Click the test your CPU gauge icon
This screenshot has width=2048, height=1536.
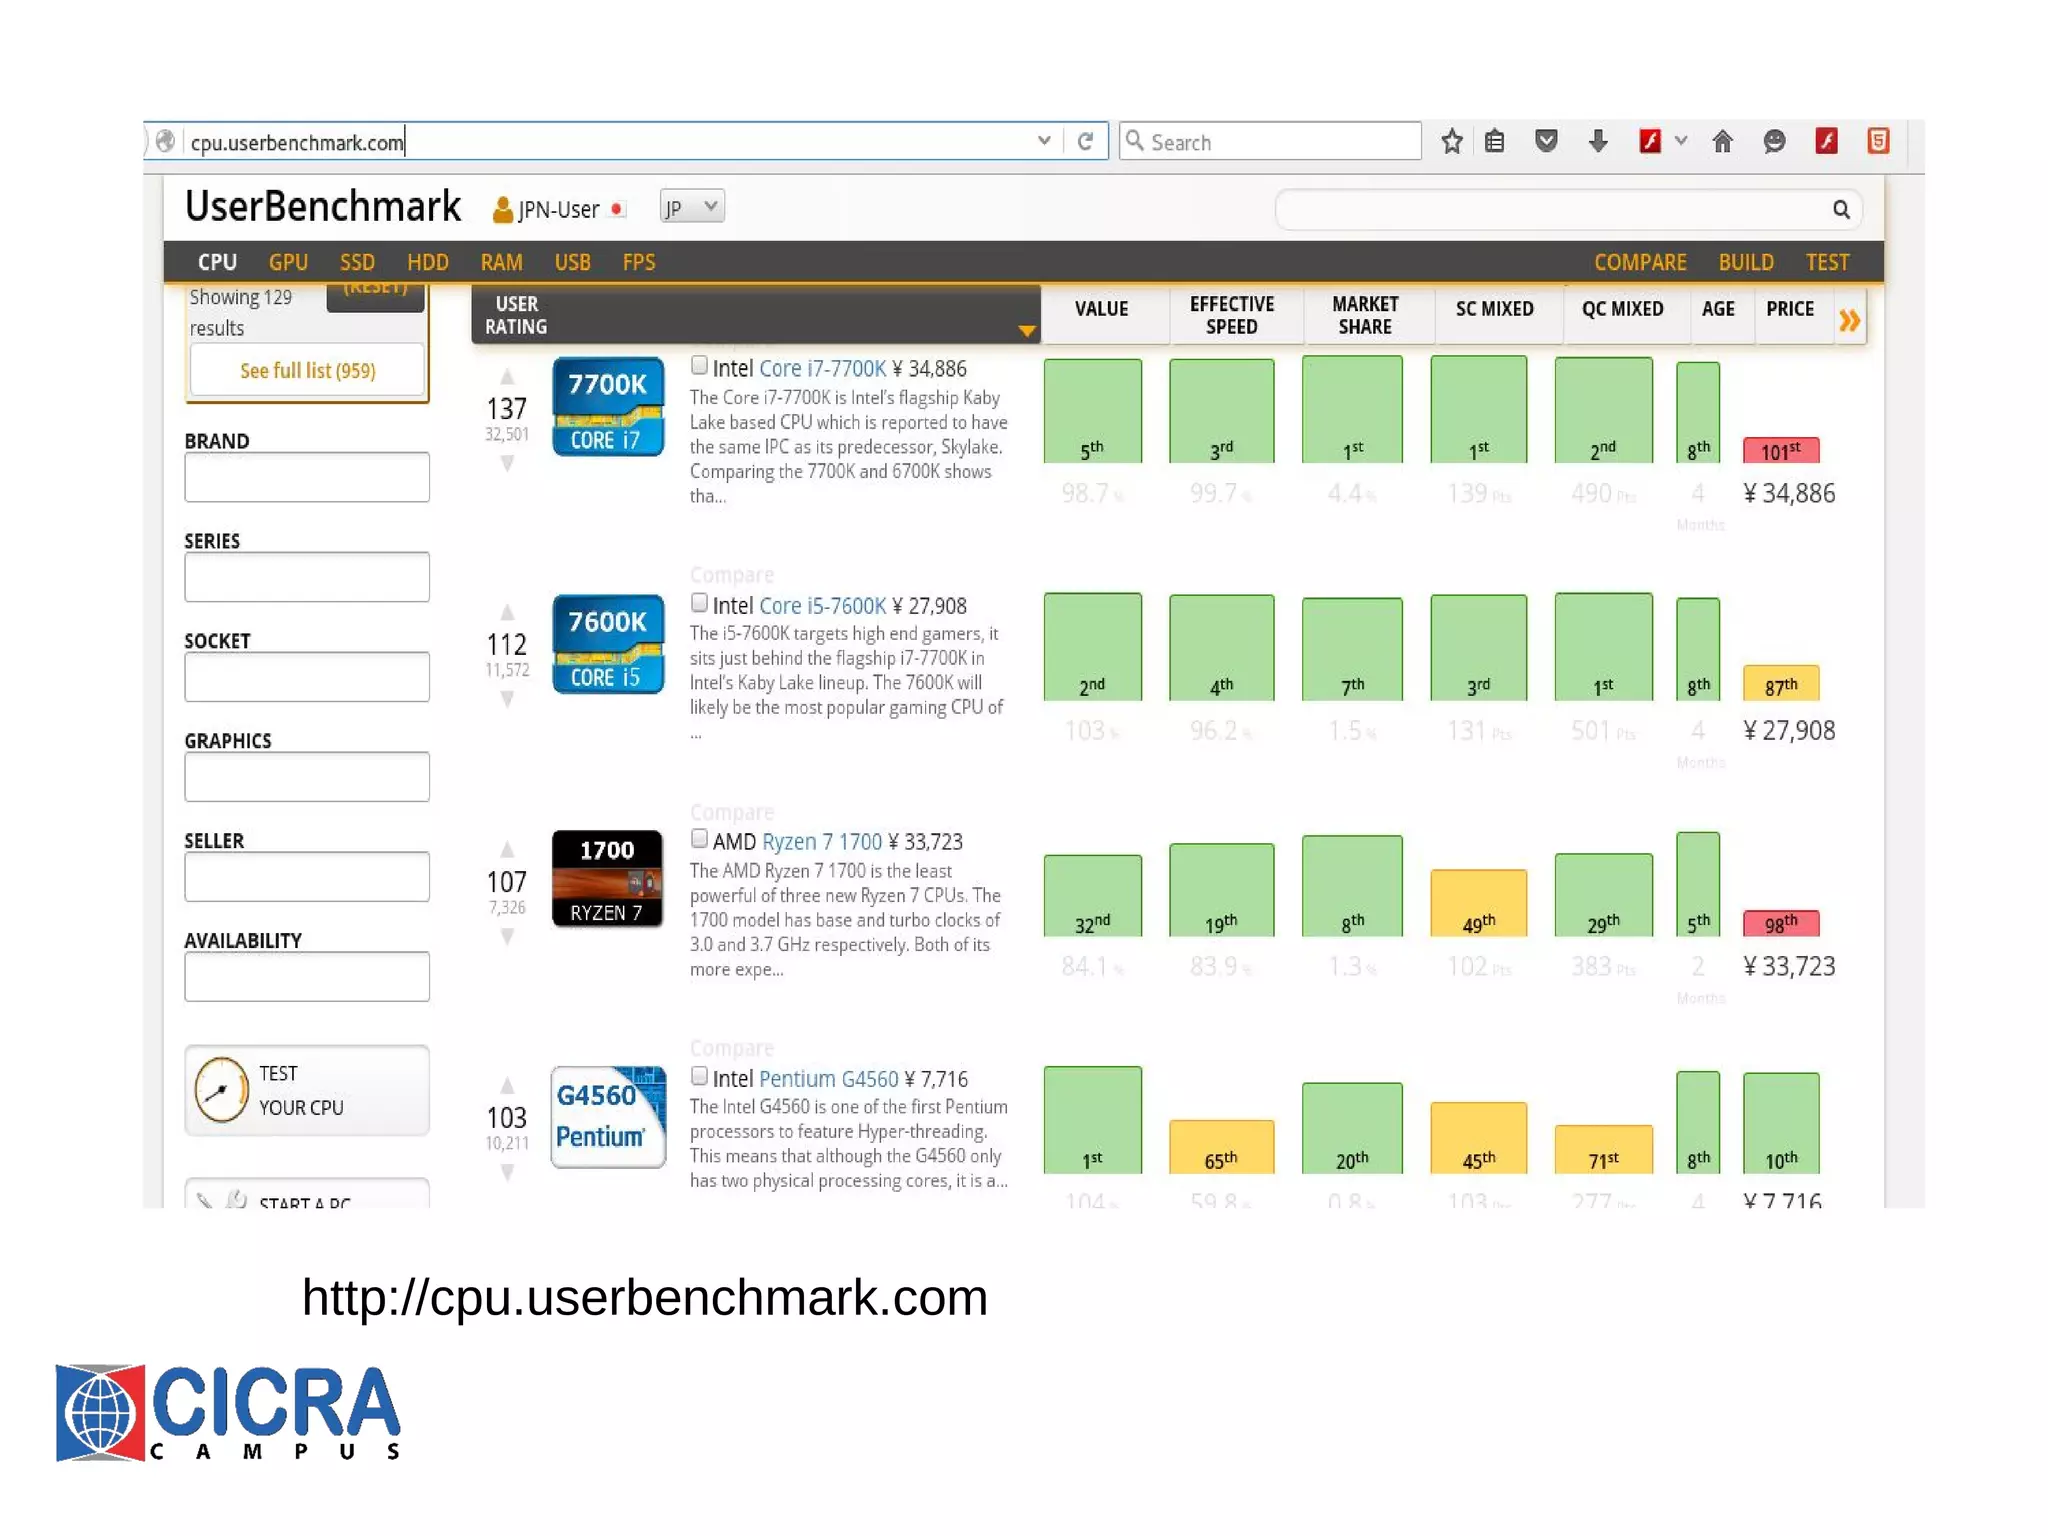(x=220, y=1090)
